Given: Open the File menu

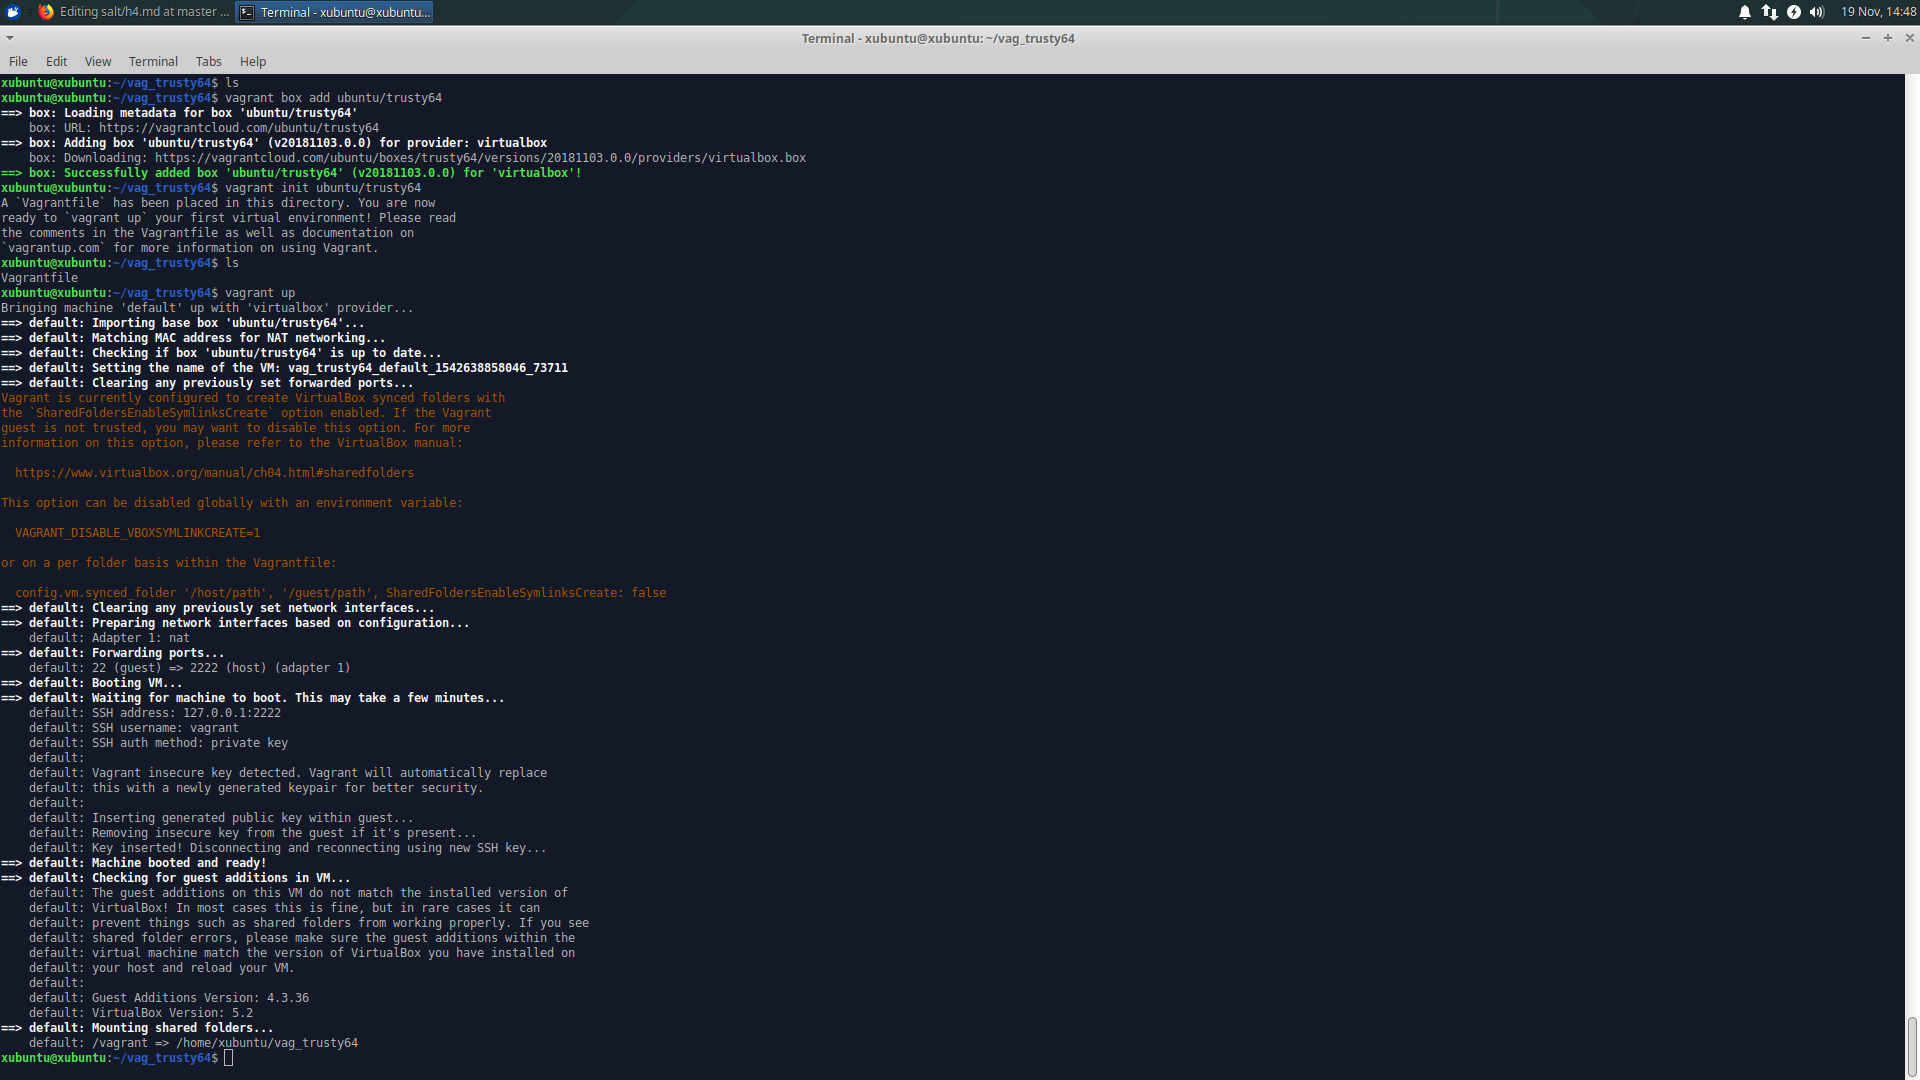Looking at the screenshot, I should [18, 61].
